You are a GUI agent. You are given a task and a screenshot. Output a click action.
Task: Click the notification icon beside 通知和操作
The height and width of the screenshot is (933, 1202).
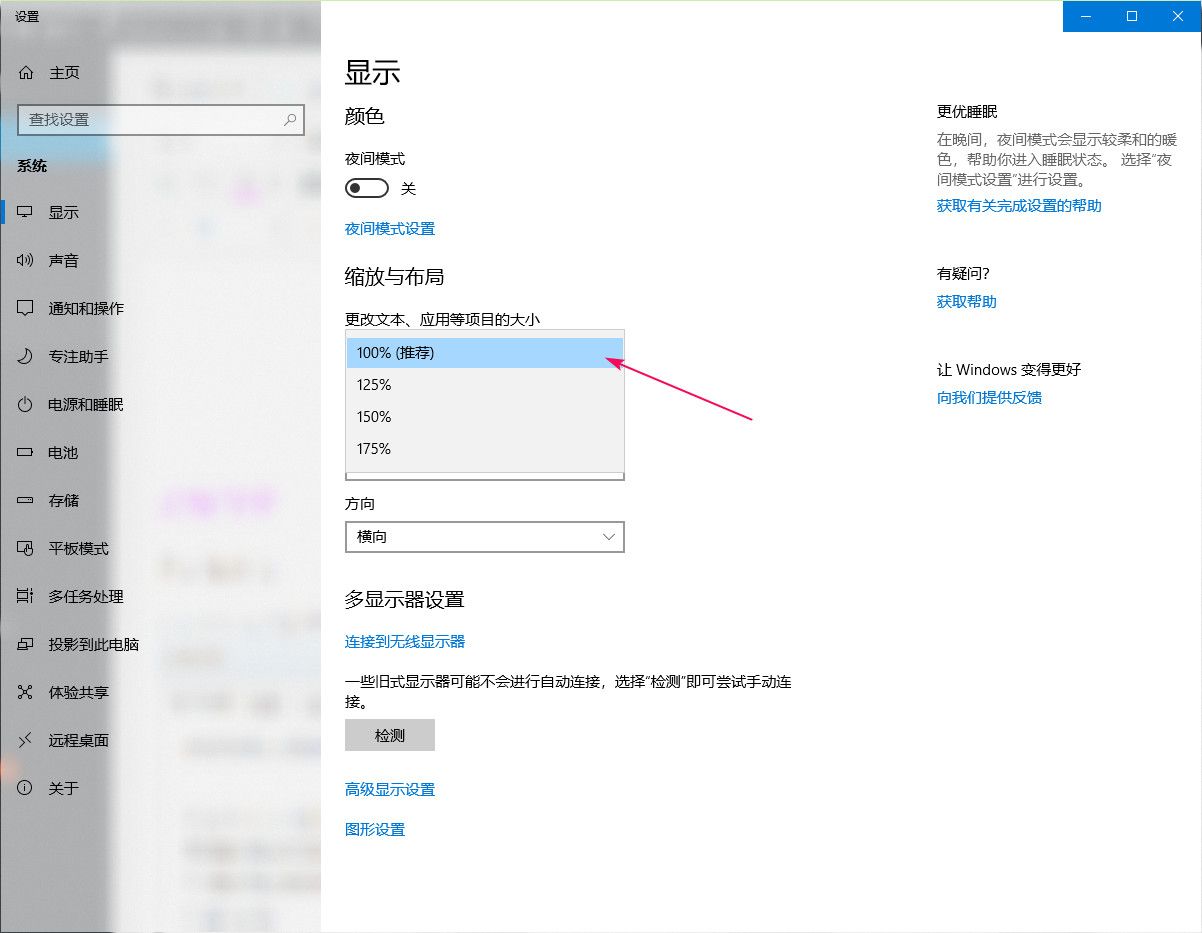click(x=25, y=309)
